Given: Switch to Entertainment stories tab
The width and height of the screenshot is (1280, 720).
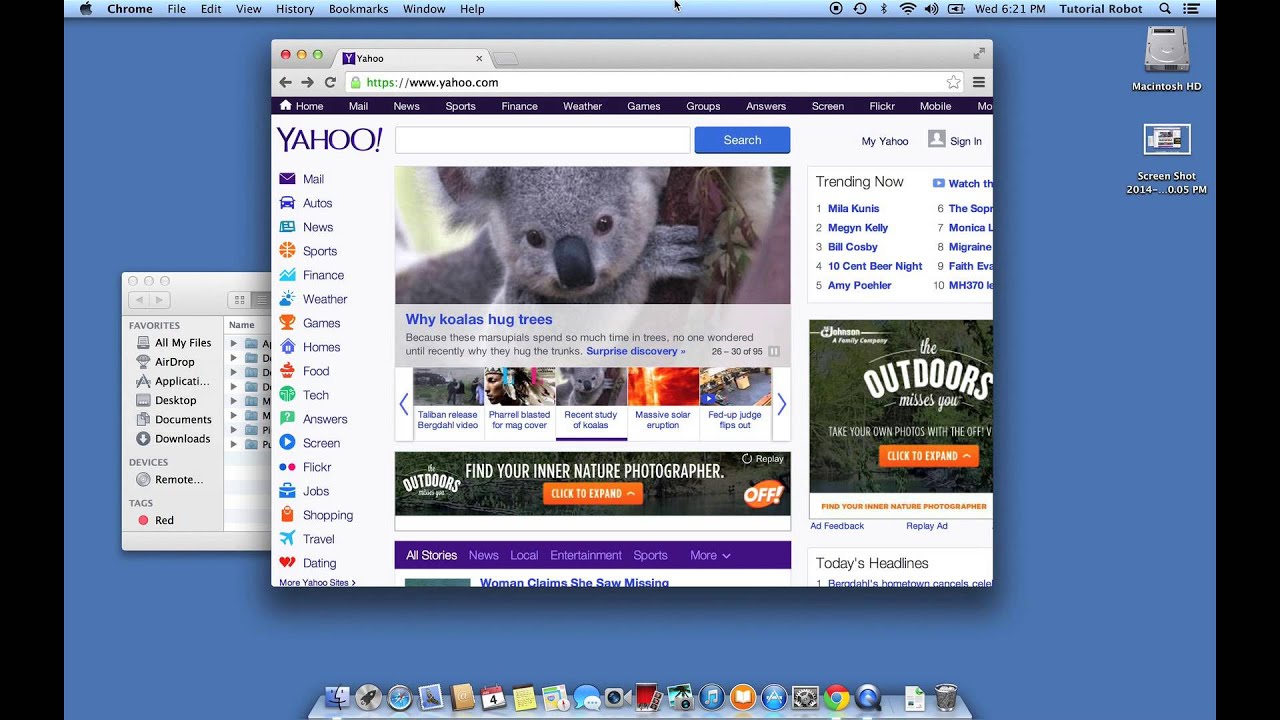Looking at the screenshot, I should (586, 555).
